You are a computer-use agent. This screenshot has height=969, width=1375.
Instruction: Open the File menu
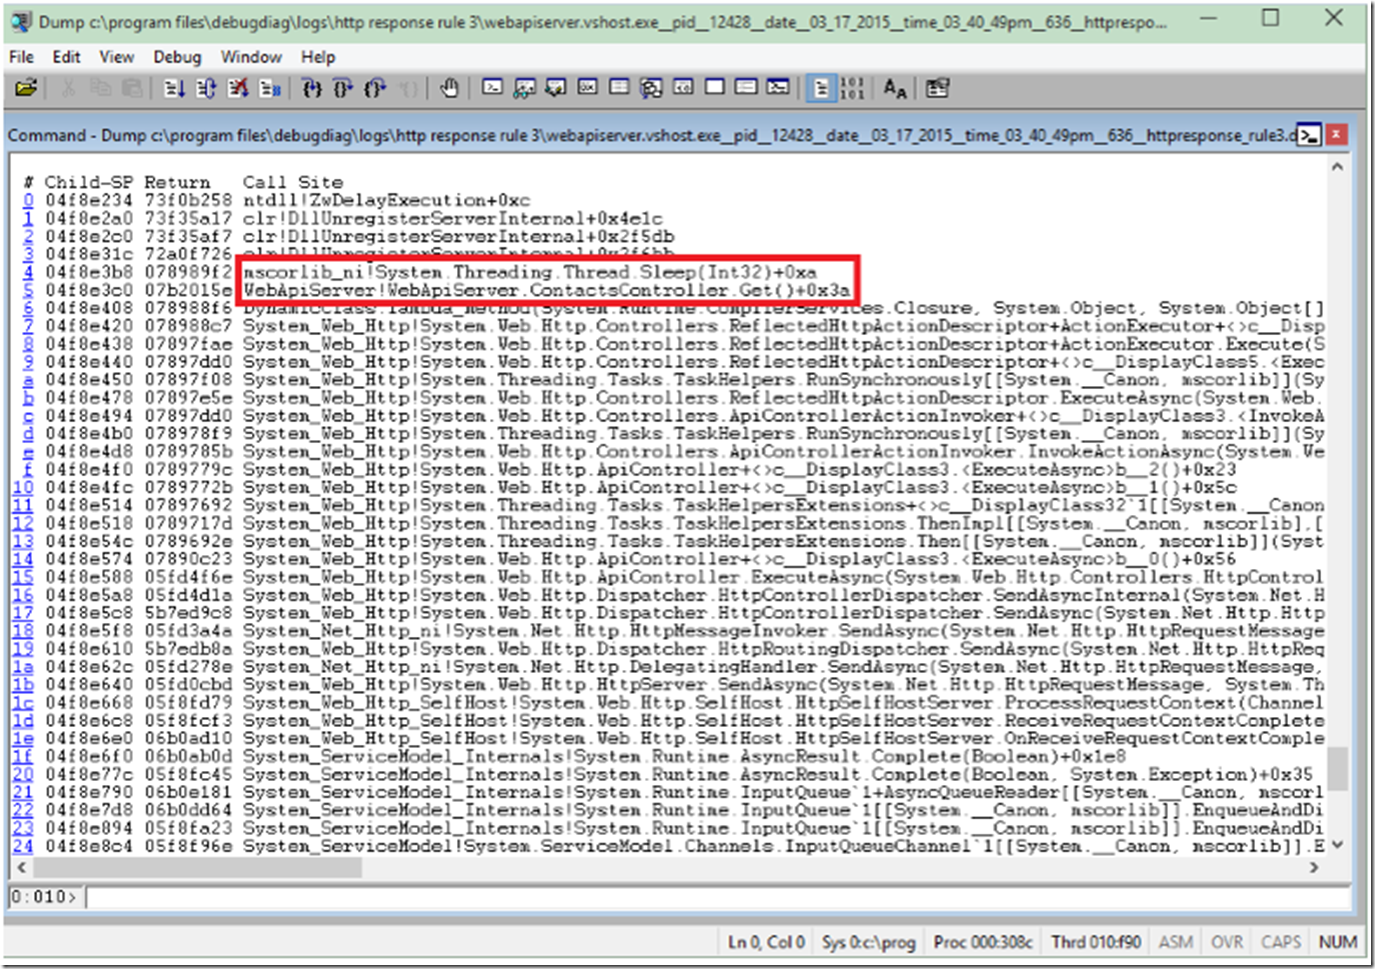tap(21, 57)
